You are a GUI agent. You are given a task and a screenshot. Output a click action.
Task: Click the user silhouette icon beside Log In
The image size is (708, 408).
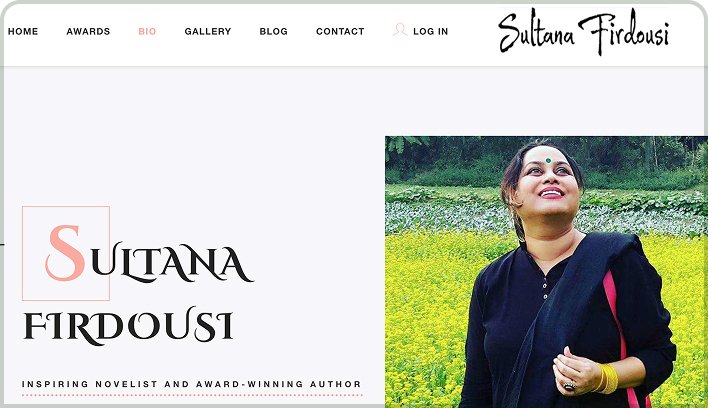[400, 30]
